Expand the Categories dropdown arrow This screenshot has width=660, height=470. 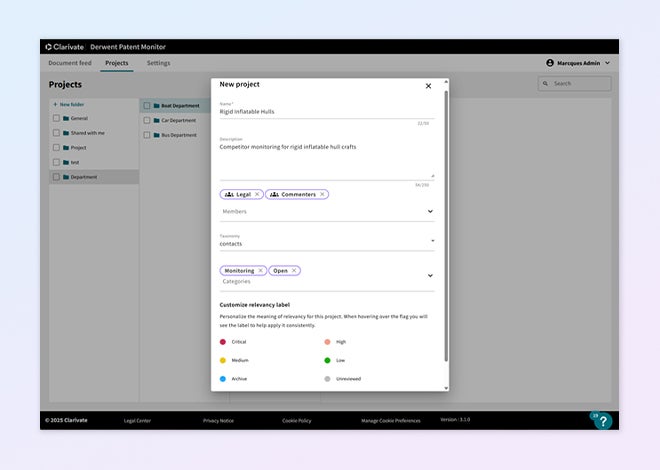[430, 276]
